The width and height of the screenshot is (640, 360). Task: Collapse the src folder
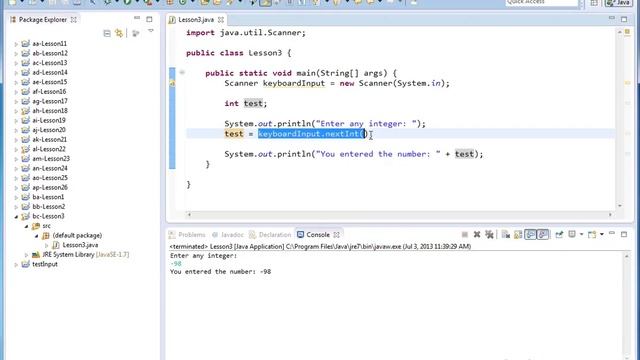(27, 226)
